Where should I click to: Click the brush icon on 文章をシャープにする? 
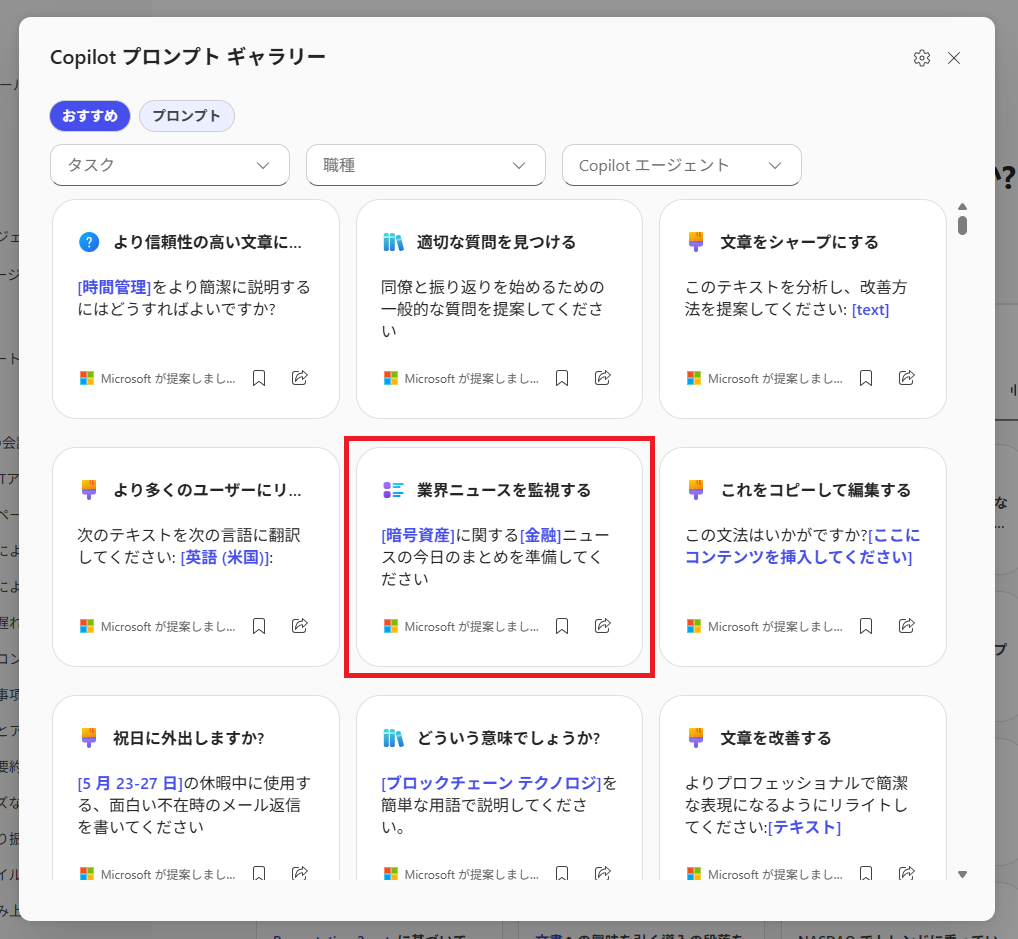pos(696,242)
